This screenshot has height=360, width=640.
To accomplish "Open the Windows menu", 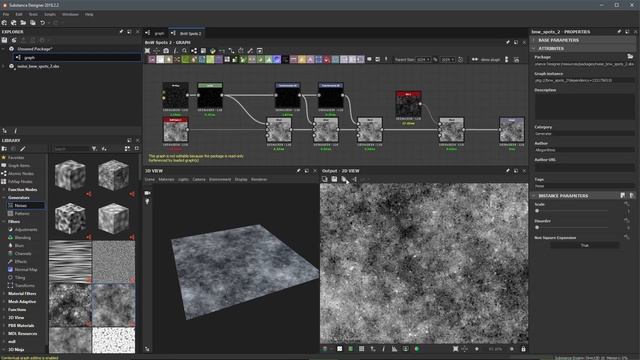I will tap(70, 14).
